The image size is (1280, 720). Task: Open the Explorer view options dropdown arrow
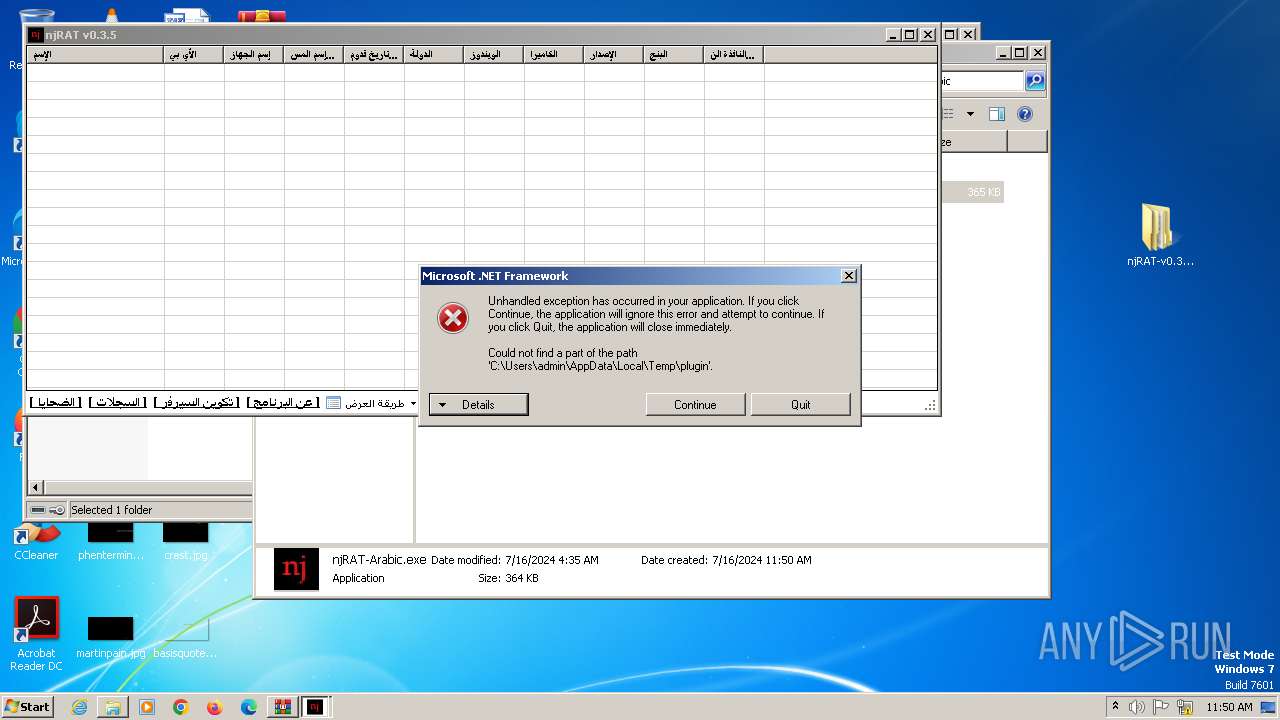pos(970,114)
